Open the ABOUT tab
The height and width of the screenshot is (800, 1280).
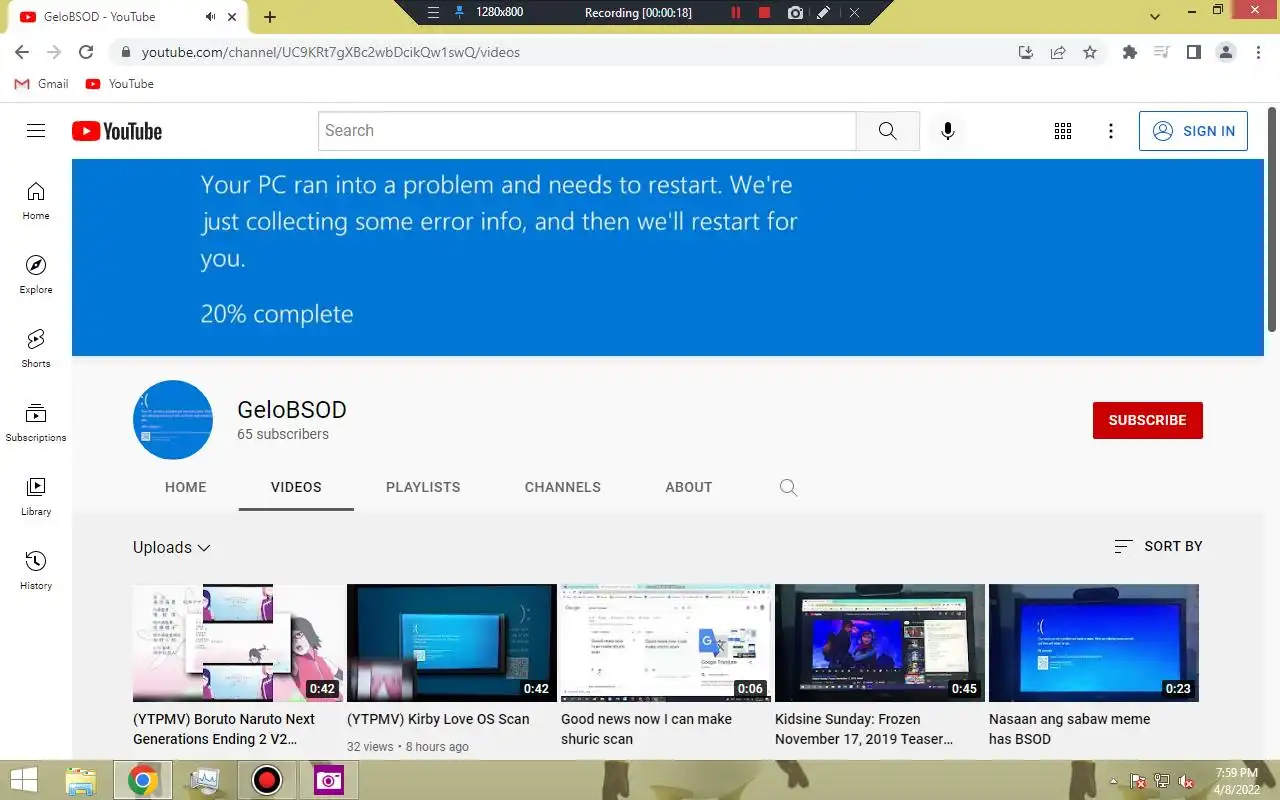point(689,487)
